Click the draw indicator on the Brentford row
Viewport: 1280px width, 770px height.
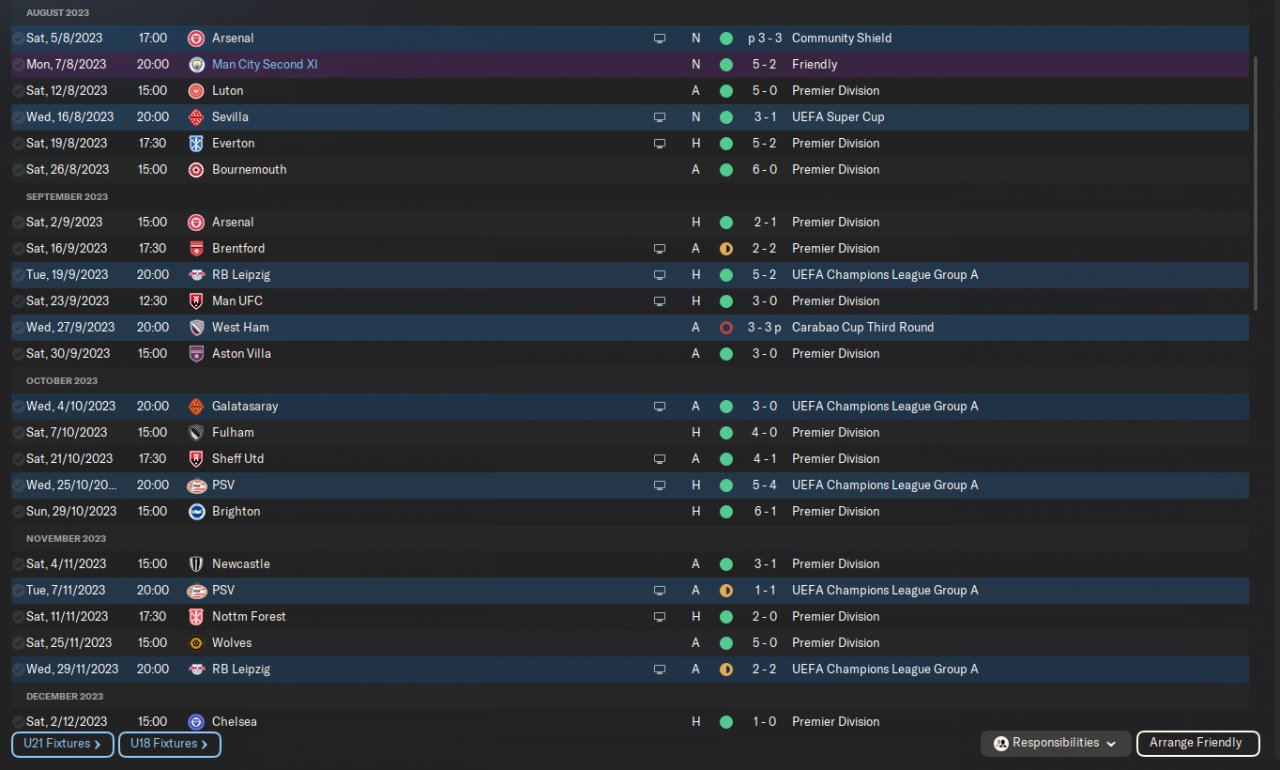(x=726, y=249)
